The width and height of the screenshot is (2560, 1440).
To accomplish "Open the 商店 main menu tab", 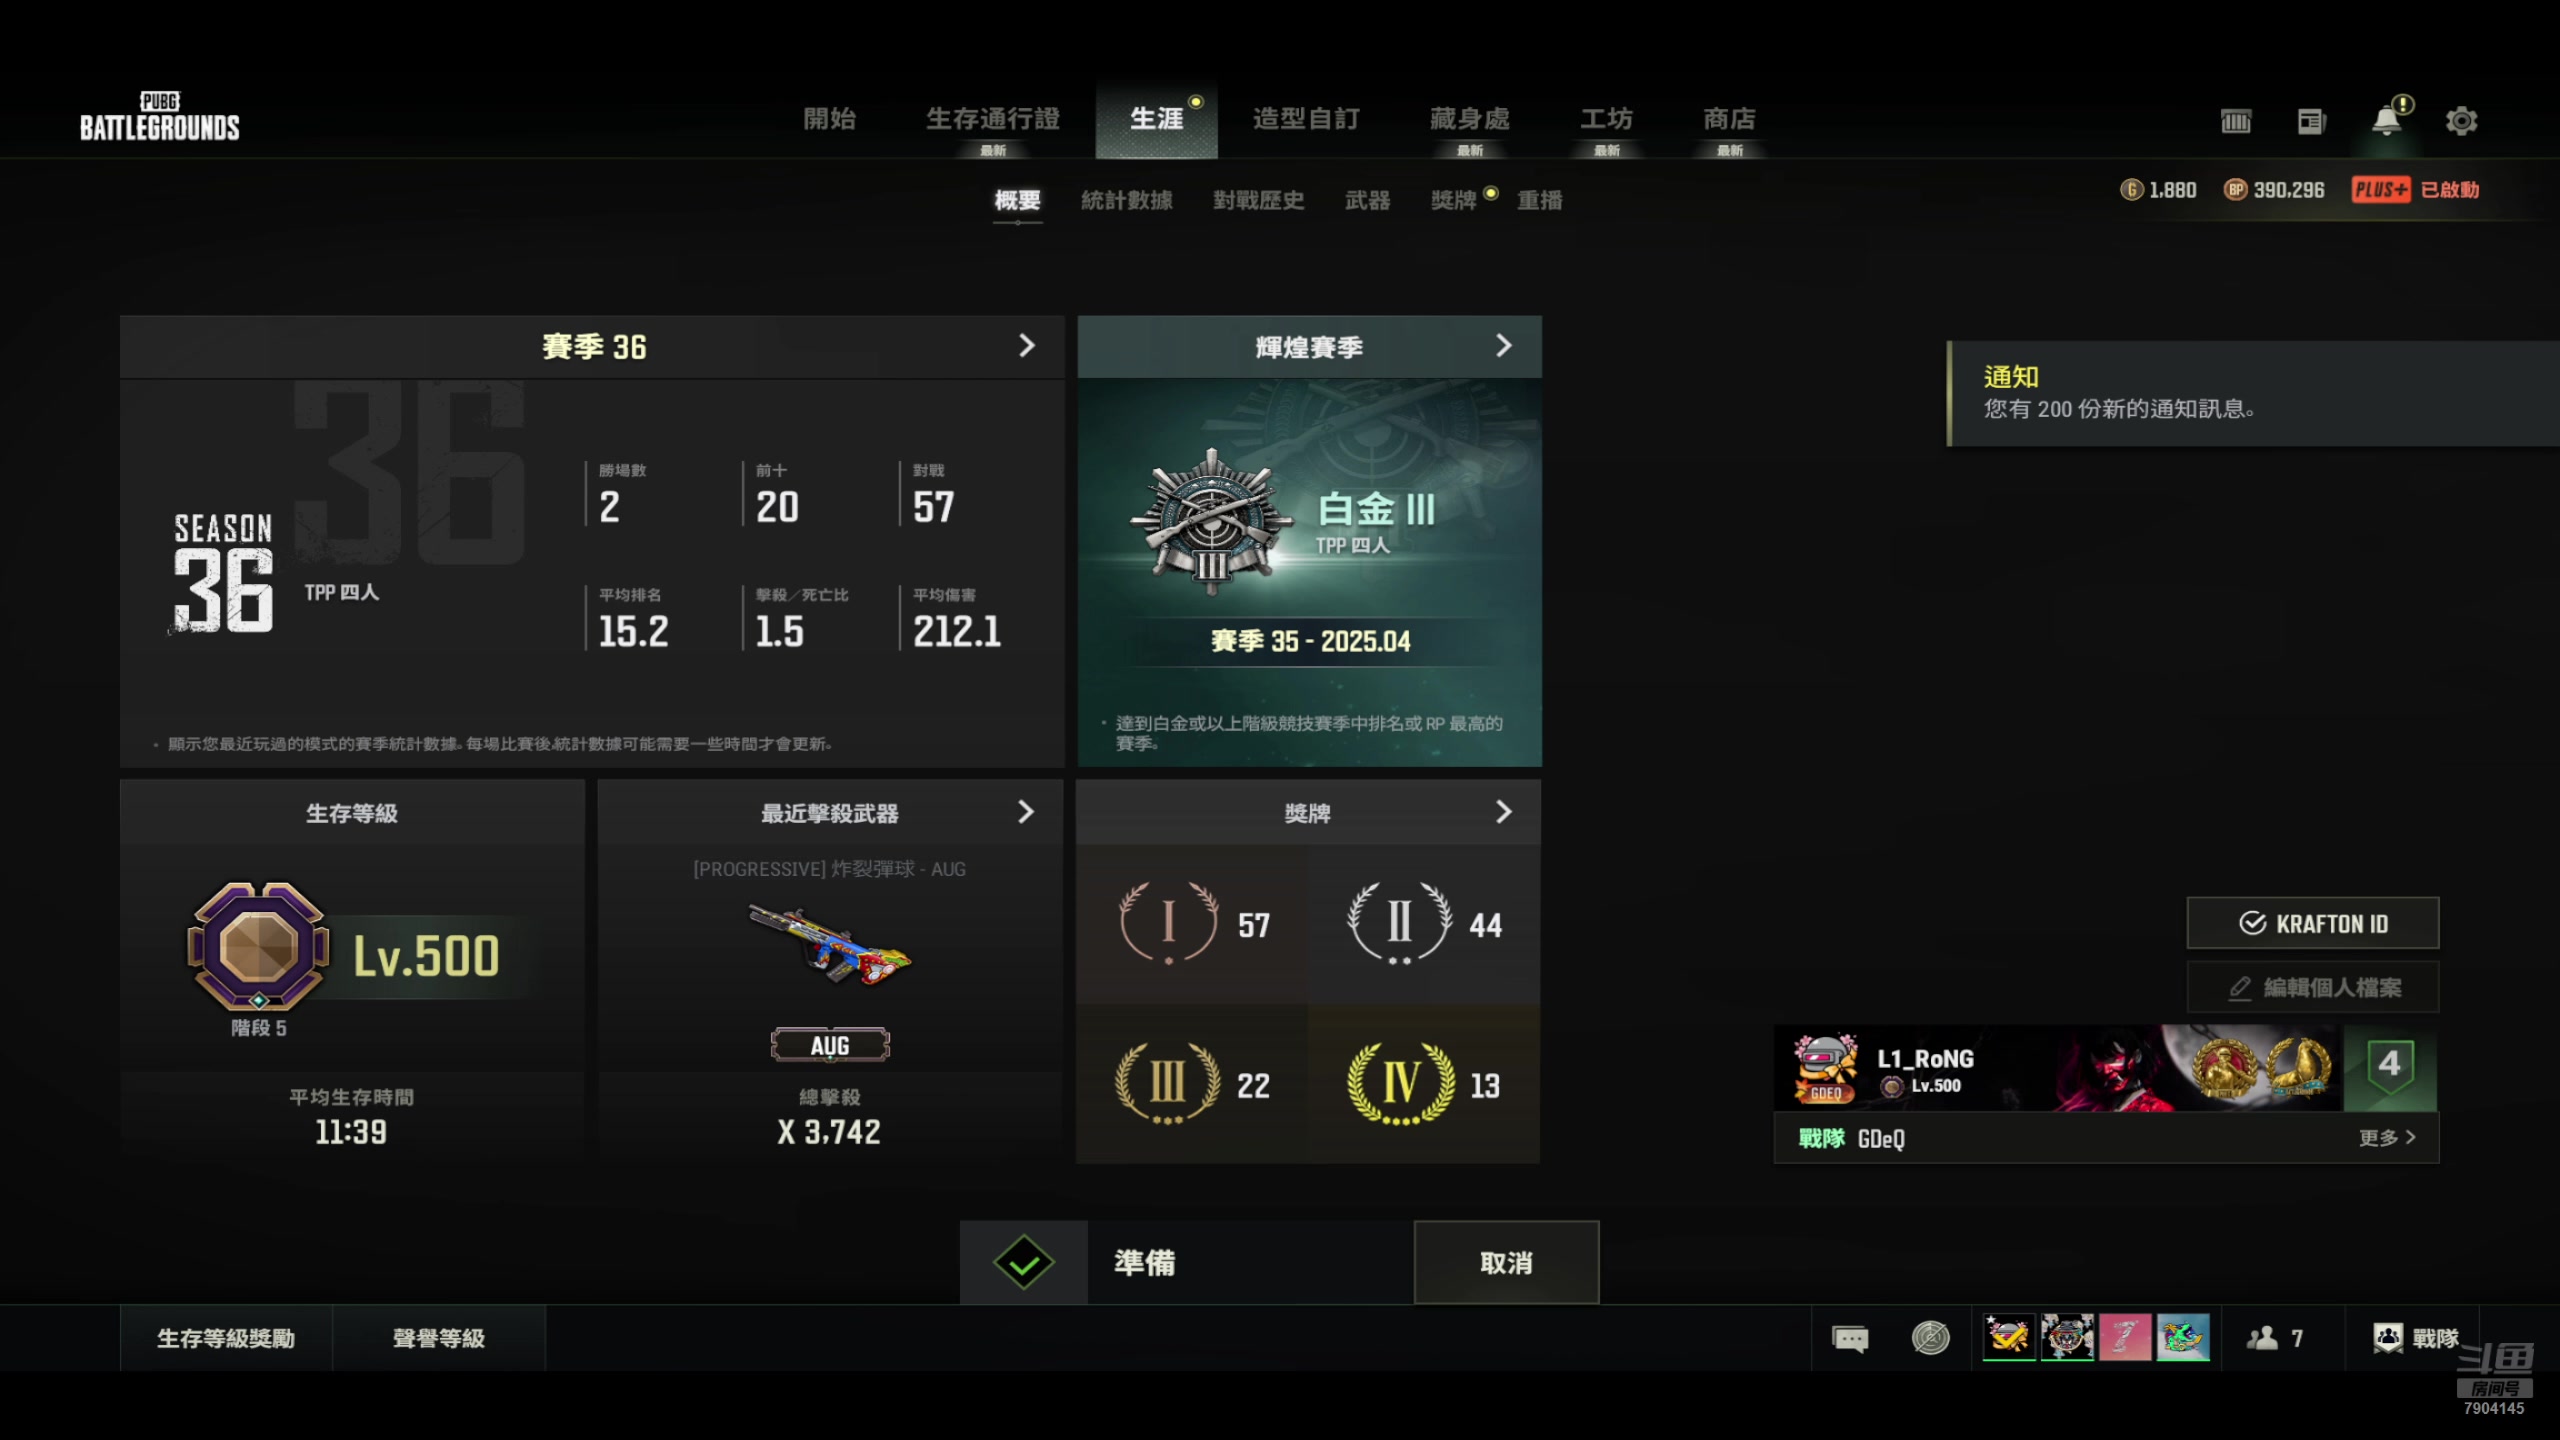I will click(1730, 120).
